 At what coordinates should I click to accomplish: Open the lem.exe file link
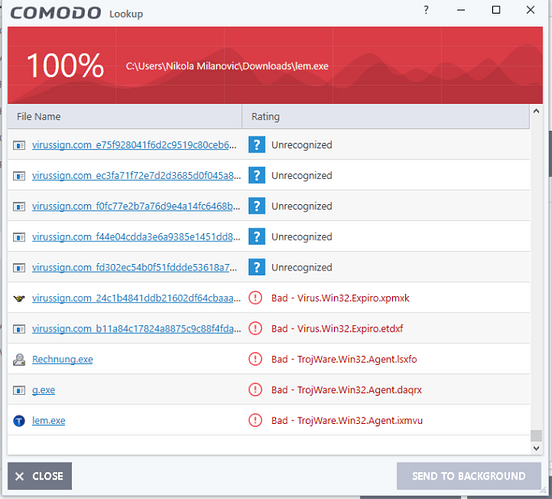(49, 421)
